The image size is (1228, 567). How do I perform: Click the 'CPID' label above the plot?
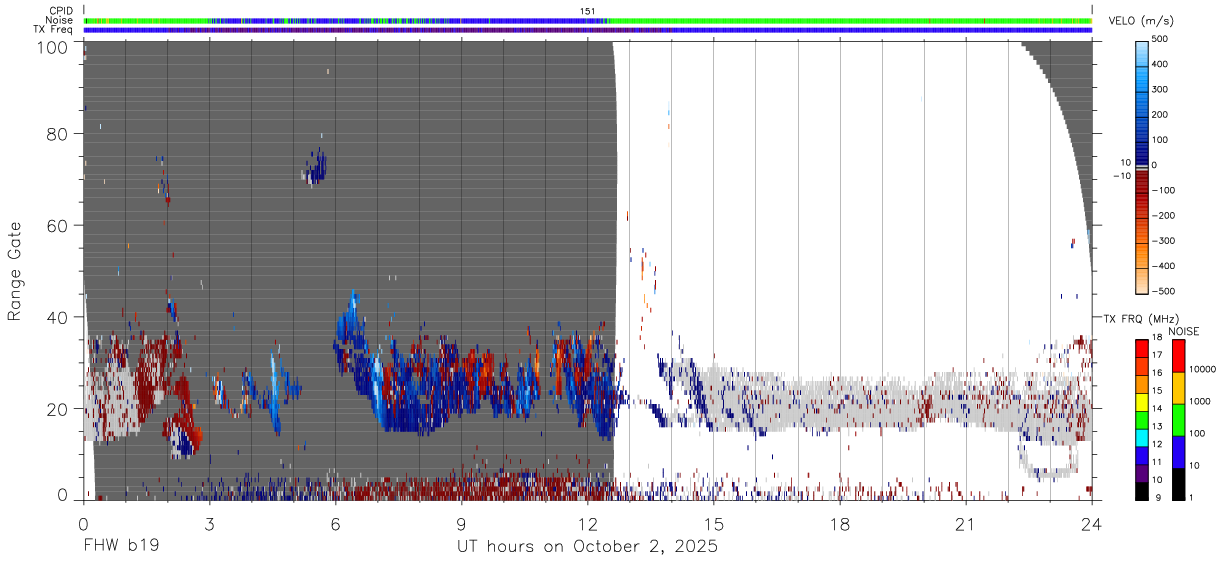pyautogui.click(x=60, y=11)
